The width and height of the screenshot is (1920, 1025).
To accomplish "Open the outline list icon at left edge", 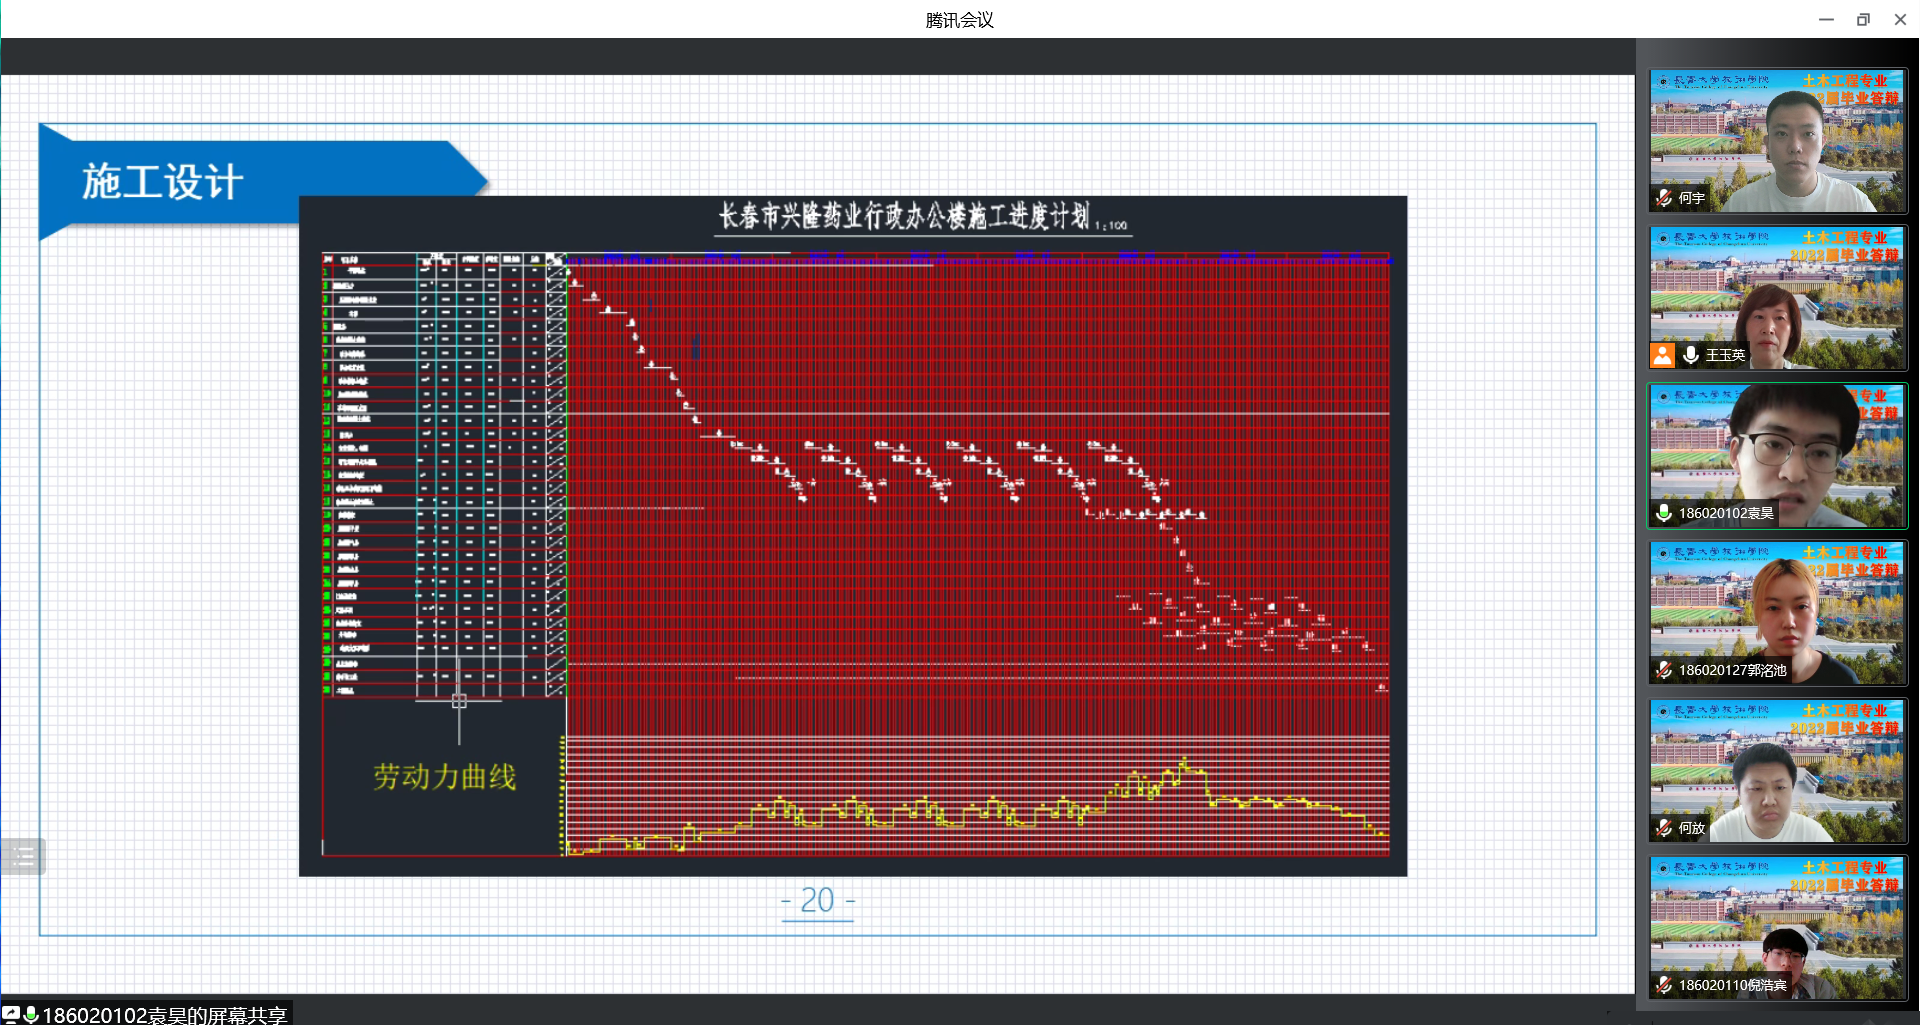I will pos(23,856).
